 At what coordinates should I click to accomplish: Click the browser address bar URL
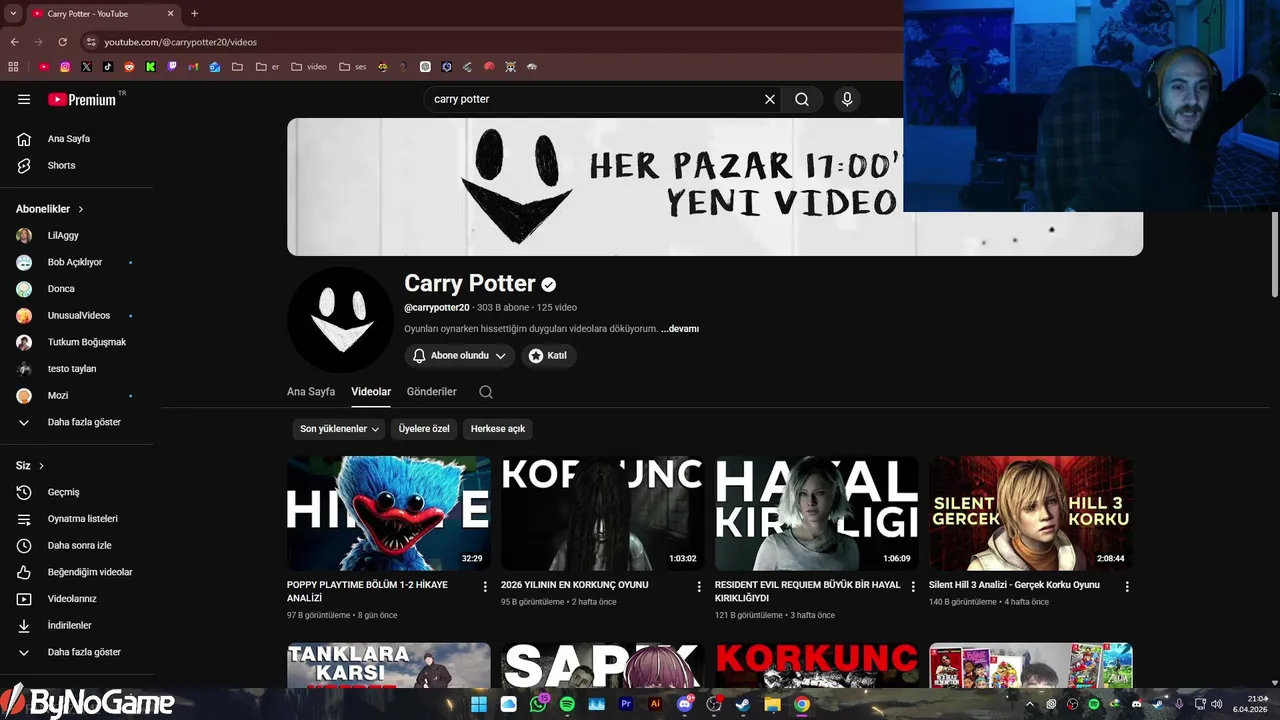180,42
